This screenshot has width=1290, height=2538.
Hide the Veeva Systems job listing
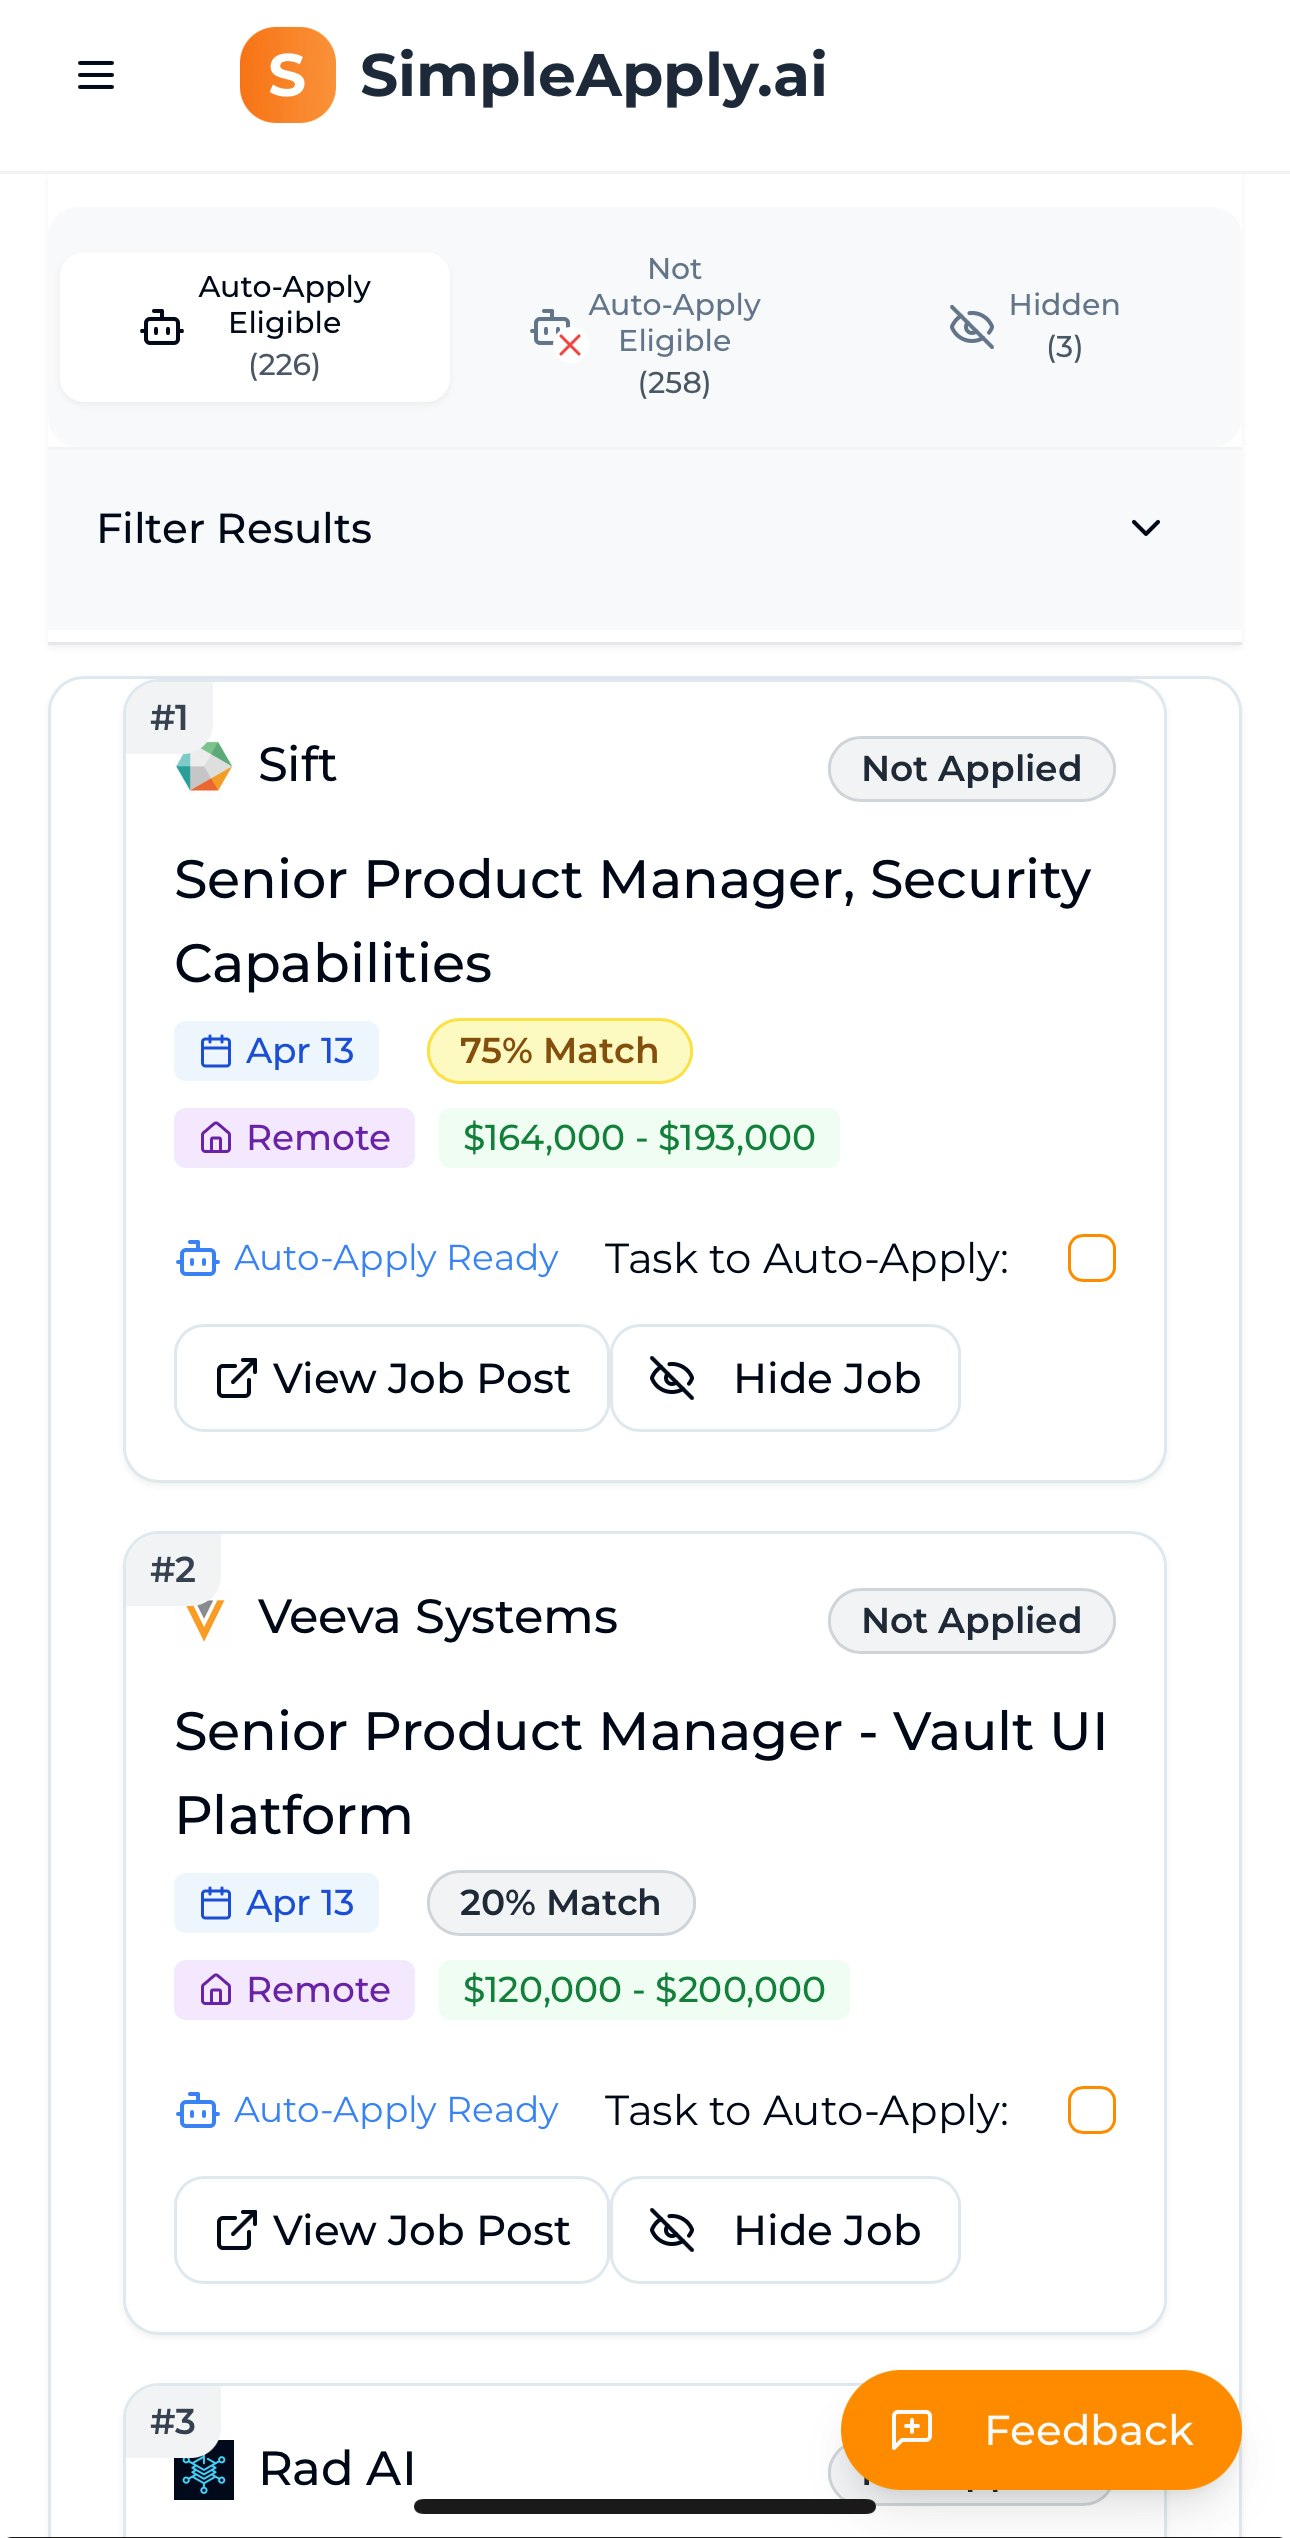coord(785,2230)
